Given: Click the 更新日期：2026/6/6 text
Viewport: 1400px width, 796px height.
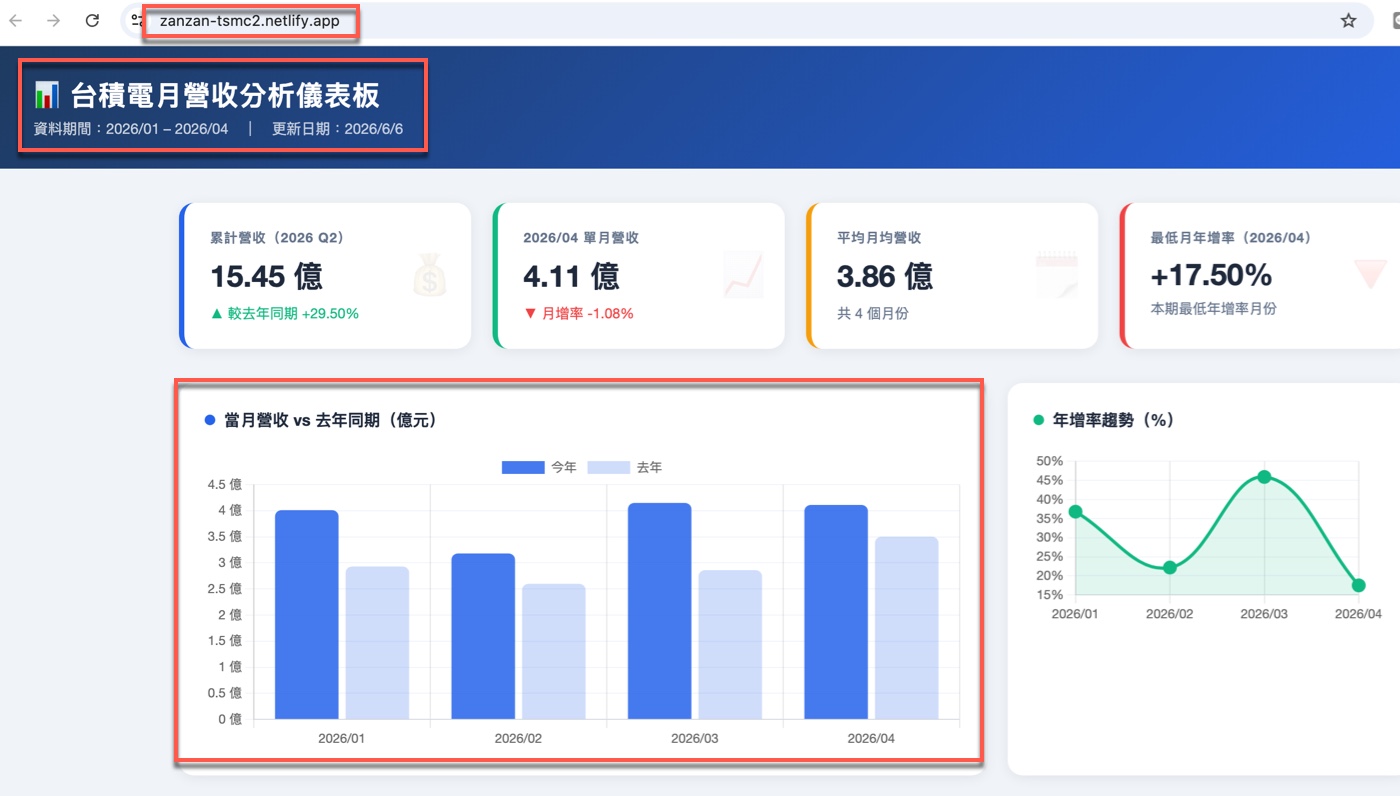Looking at the screenshot, I should 337,129.
